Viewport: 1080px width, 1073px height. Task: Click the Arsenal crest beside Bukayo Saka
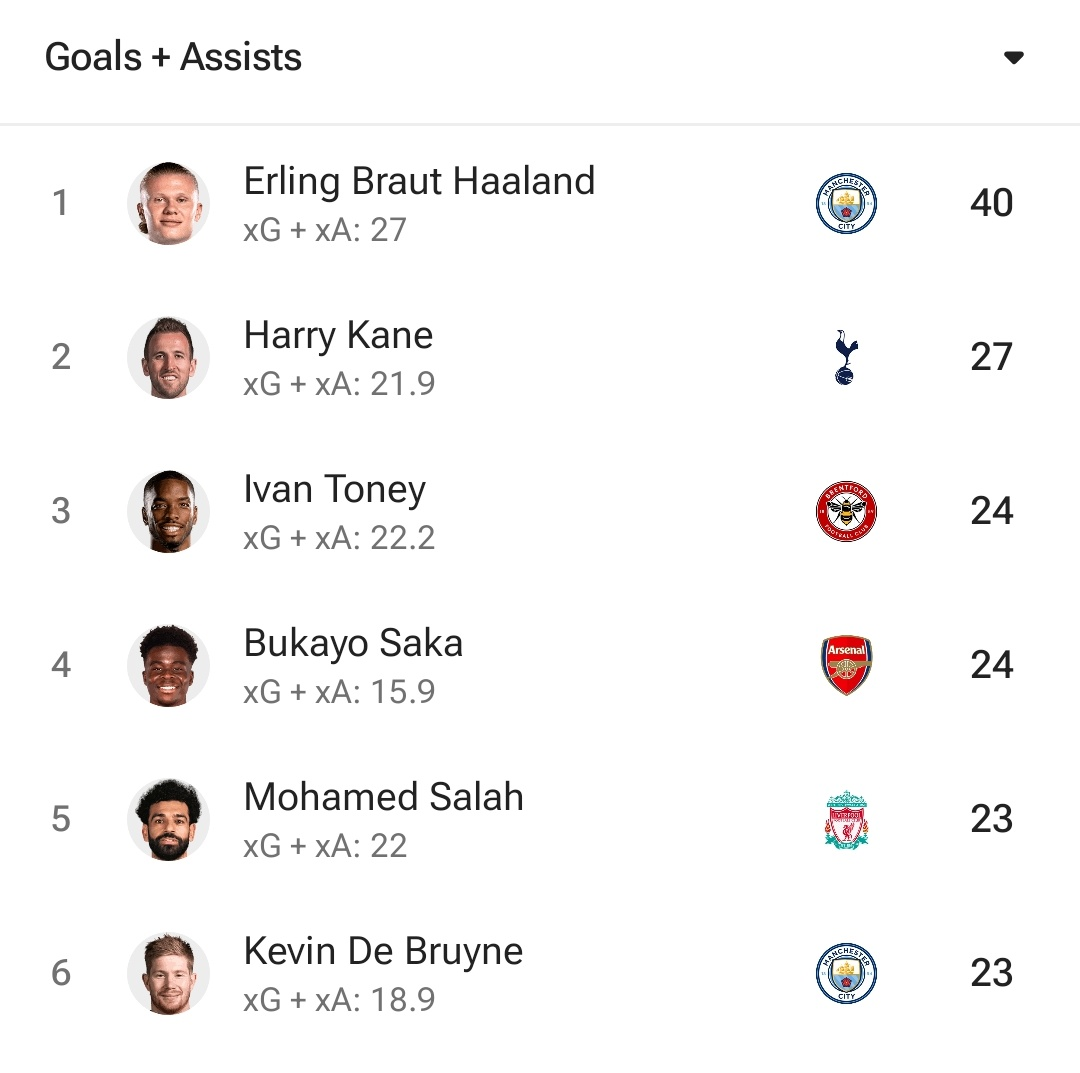(846, 665)
